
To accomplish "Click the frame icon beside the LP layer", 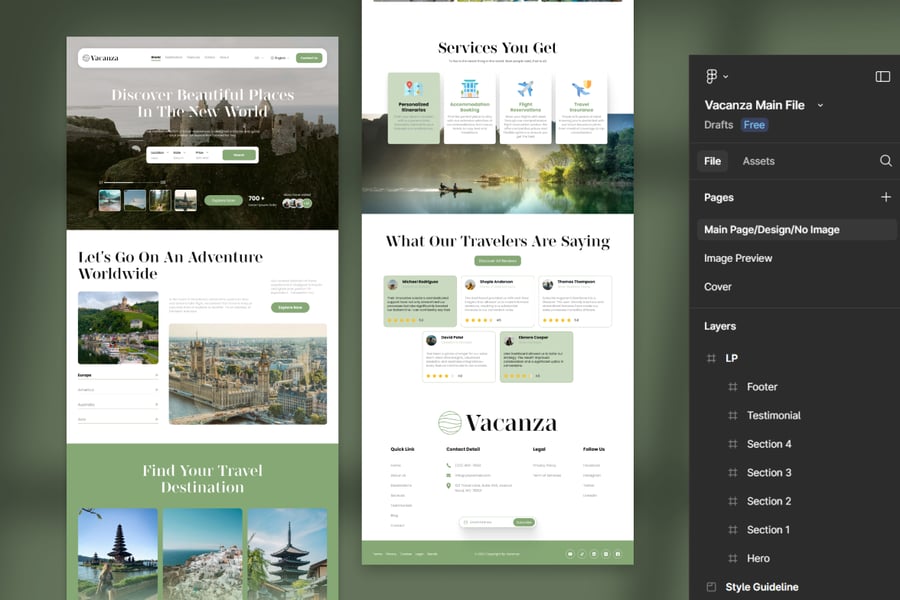I will [x=711, y=358].
